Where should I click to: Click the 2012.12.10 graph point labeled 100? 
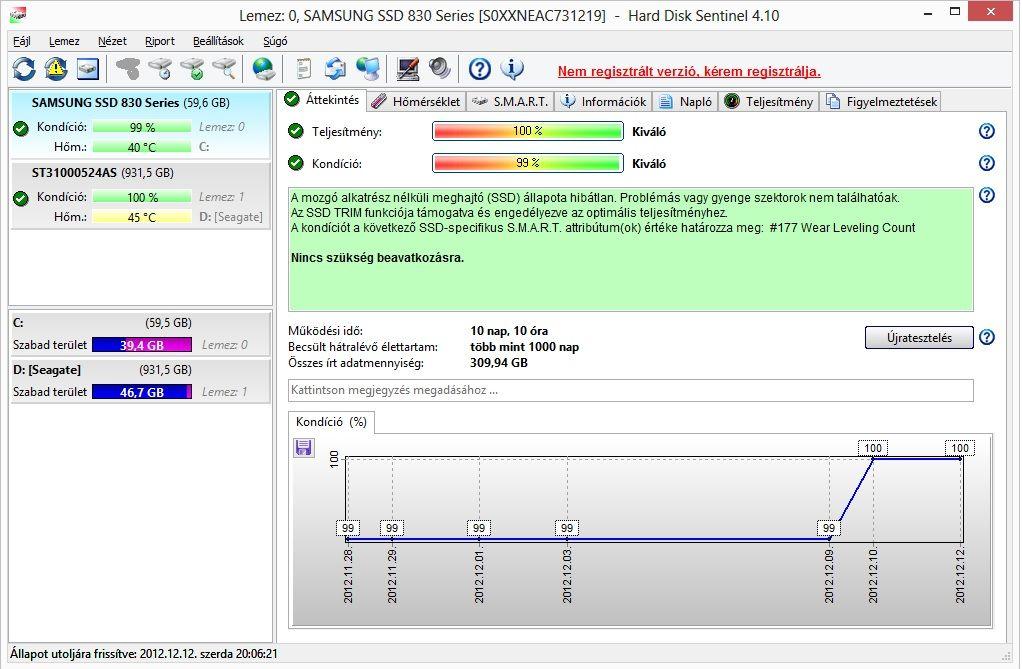pos(873,458)
